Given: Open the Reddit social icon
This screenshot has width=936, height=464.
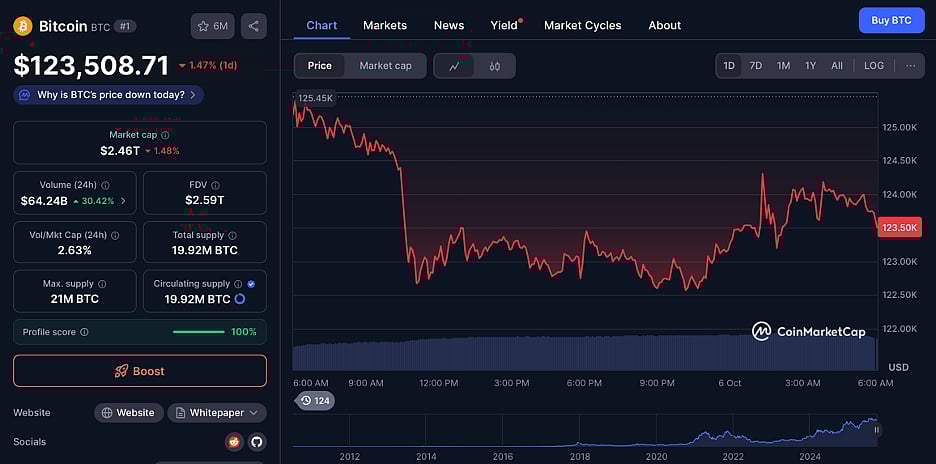Looking at the screenshot, I should tap(234, 442).
